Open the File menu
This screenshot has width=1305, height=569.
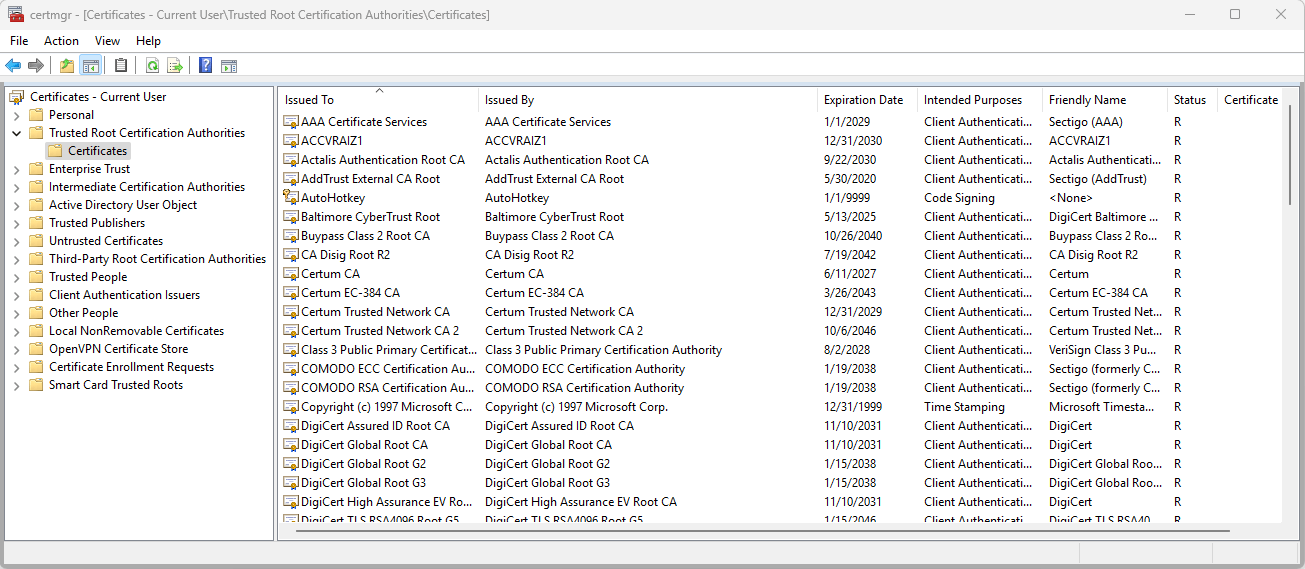(19, 41)
